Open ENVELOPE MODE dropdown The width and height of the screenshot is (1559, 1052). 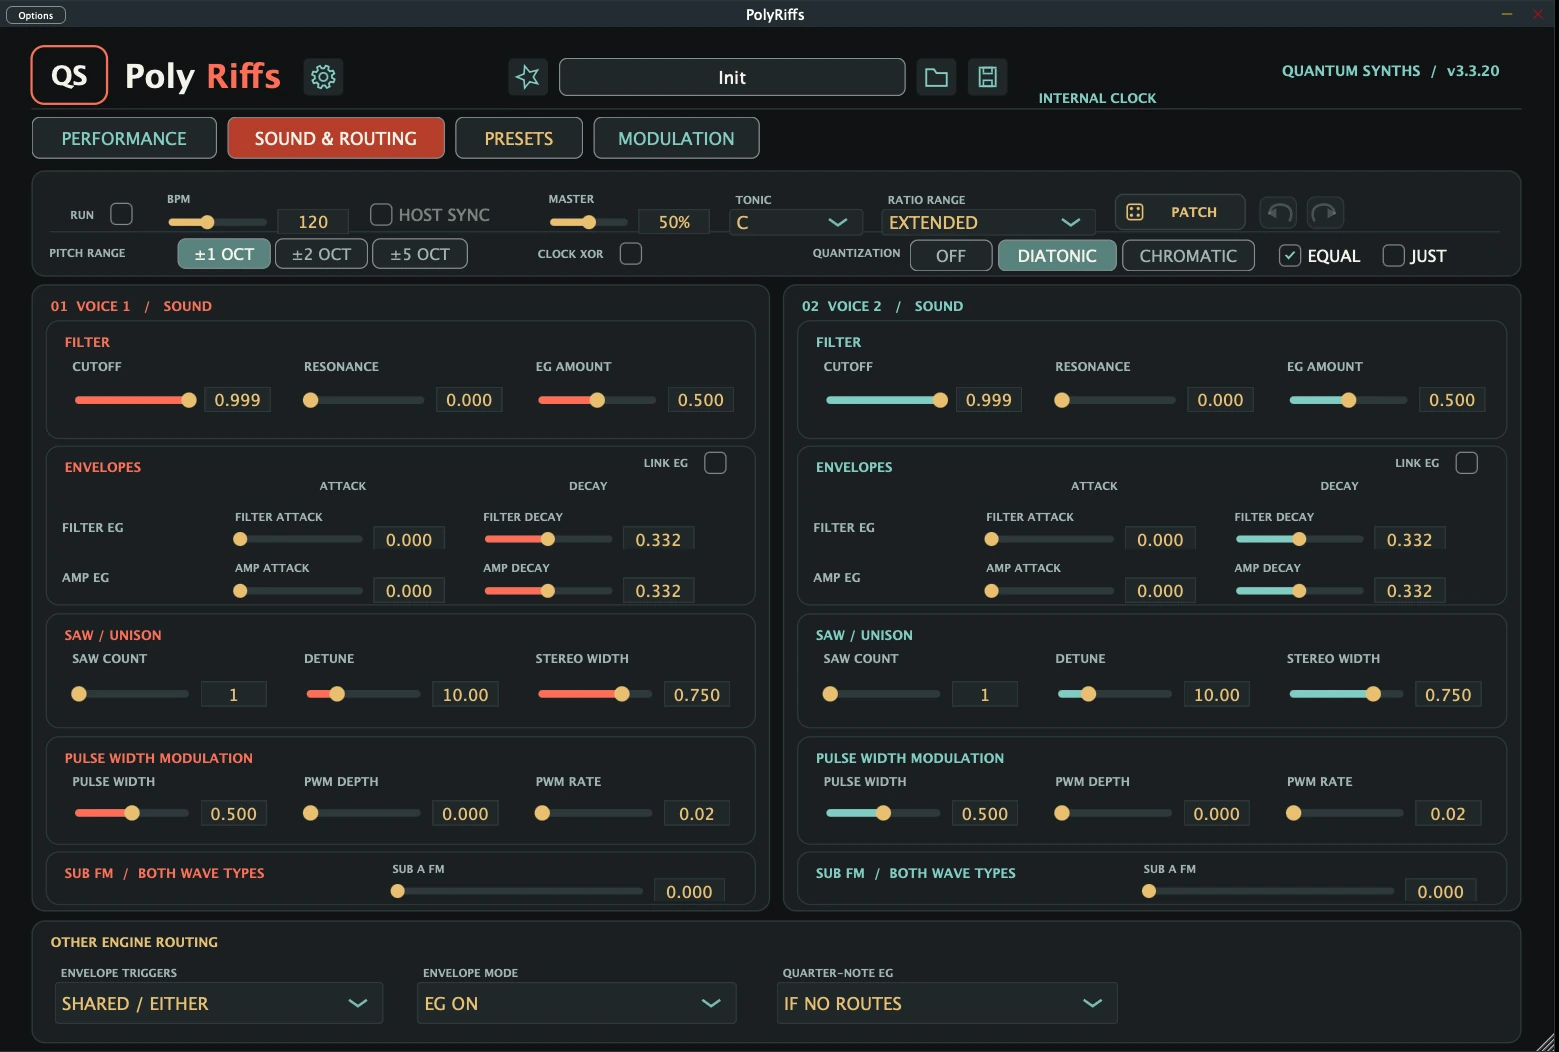pyautogui.click(x=577, y=1003)
